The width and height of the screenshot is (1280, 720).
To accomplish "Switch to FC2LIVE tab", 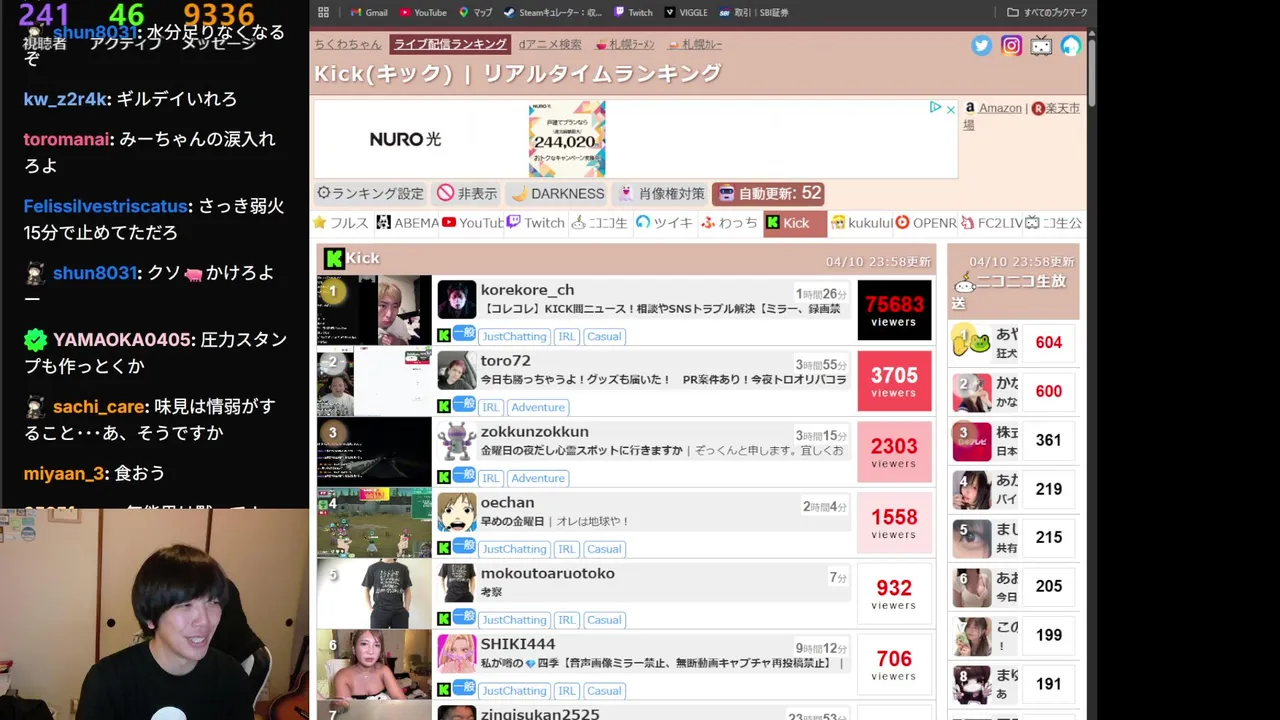I will point(992,223).
